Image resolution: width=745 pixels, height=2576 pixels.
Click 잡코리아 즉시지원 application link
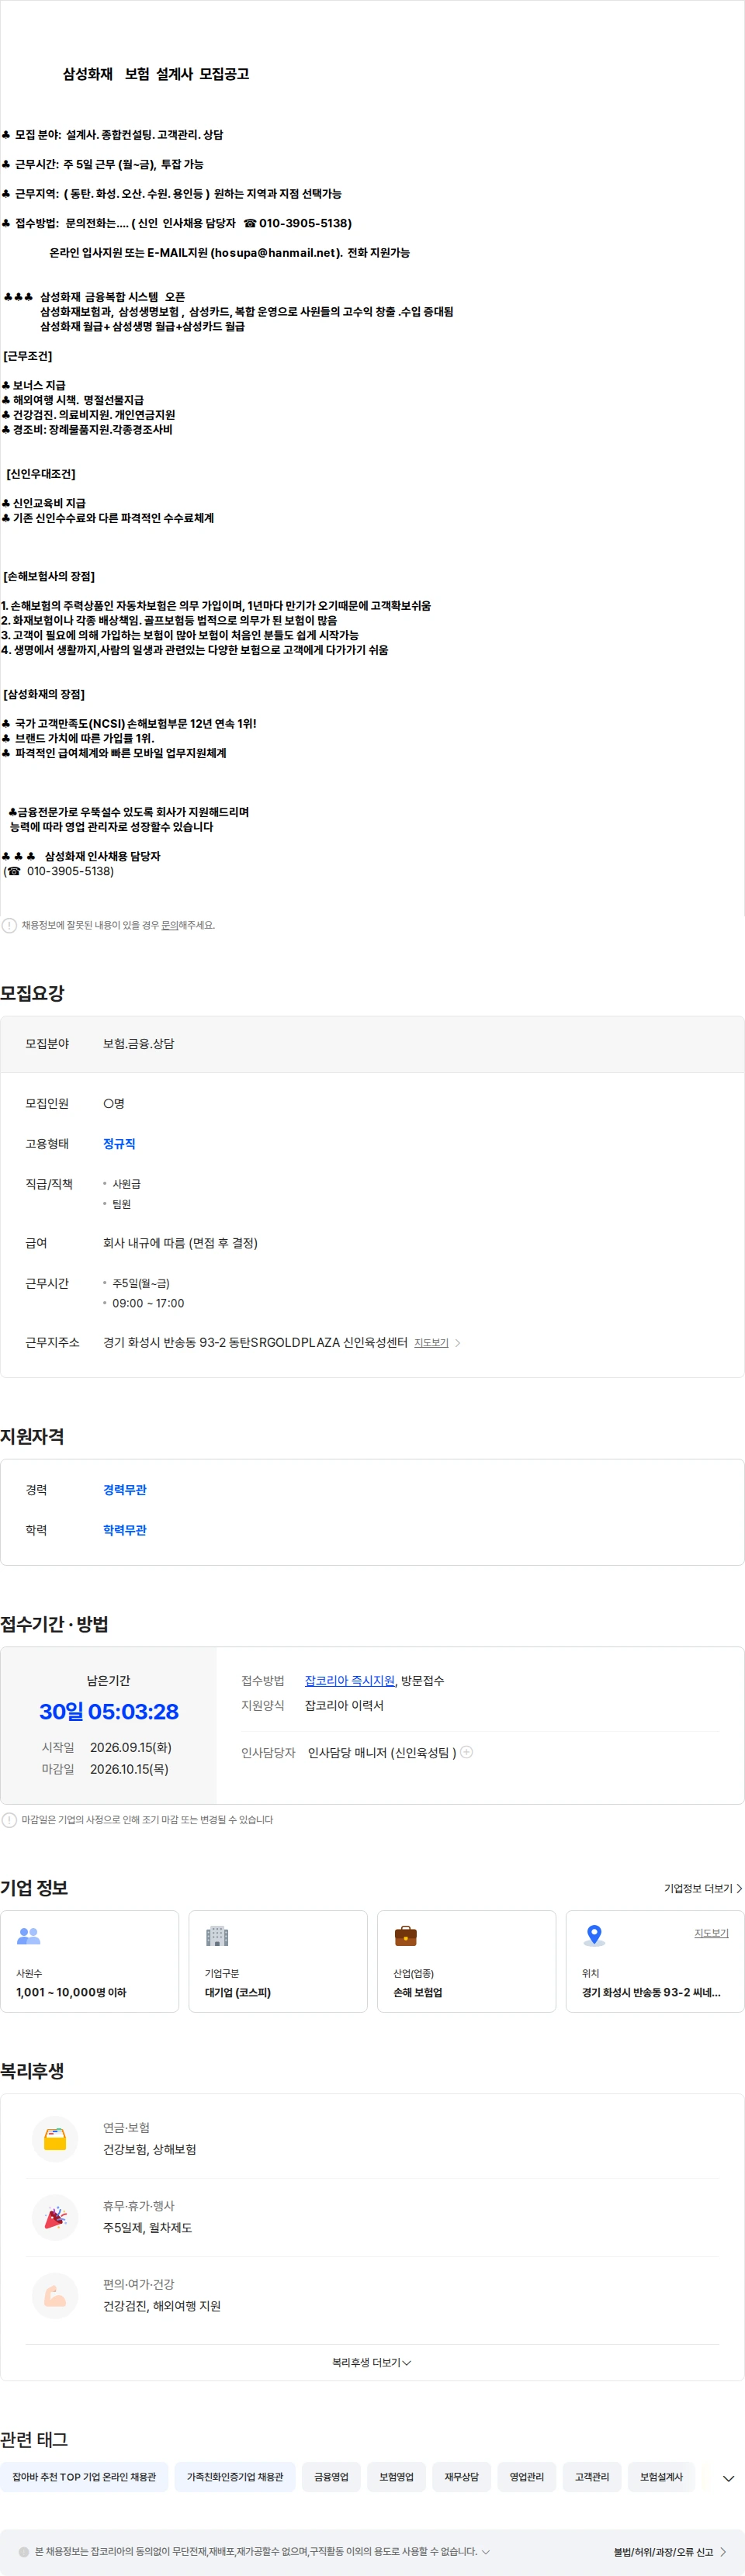point(350,1681)
